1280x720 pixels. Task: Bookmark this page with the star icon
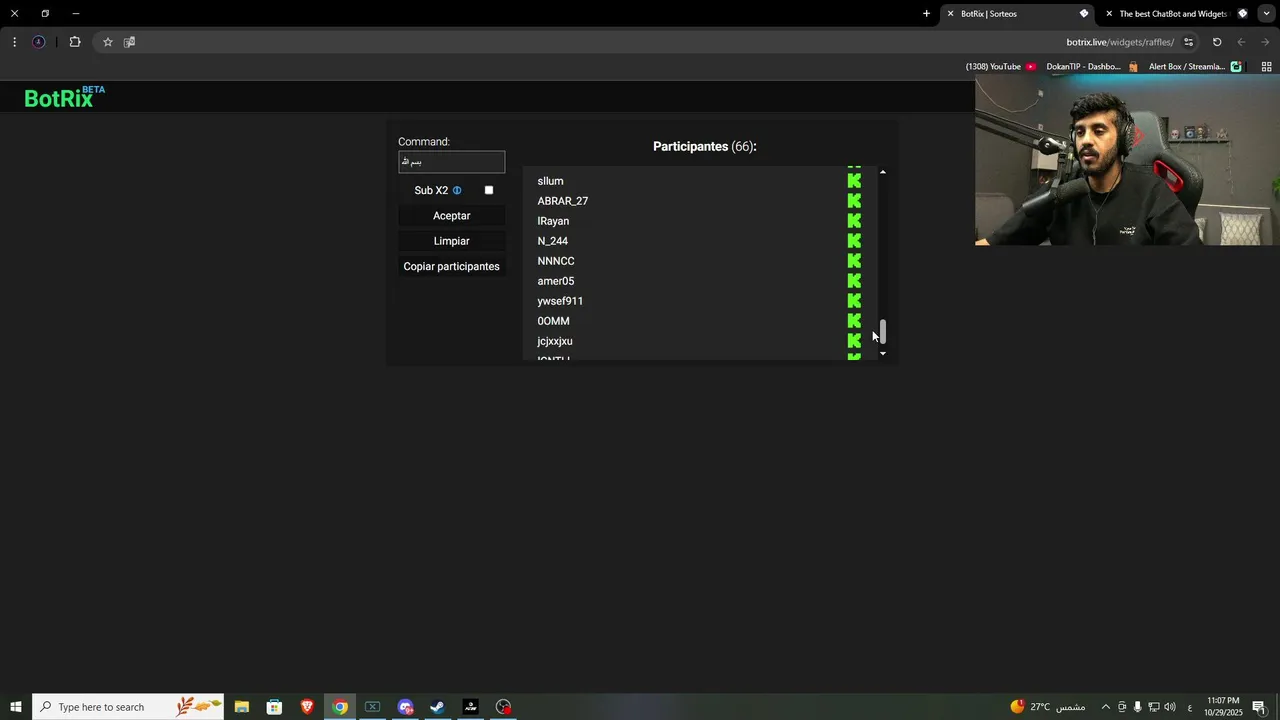tap(108, 42)
